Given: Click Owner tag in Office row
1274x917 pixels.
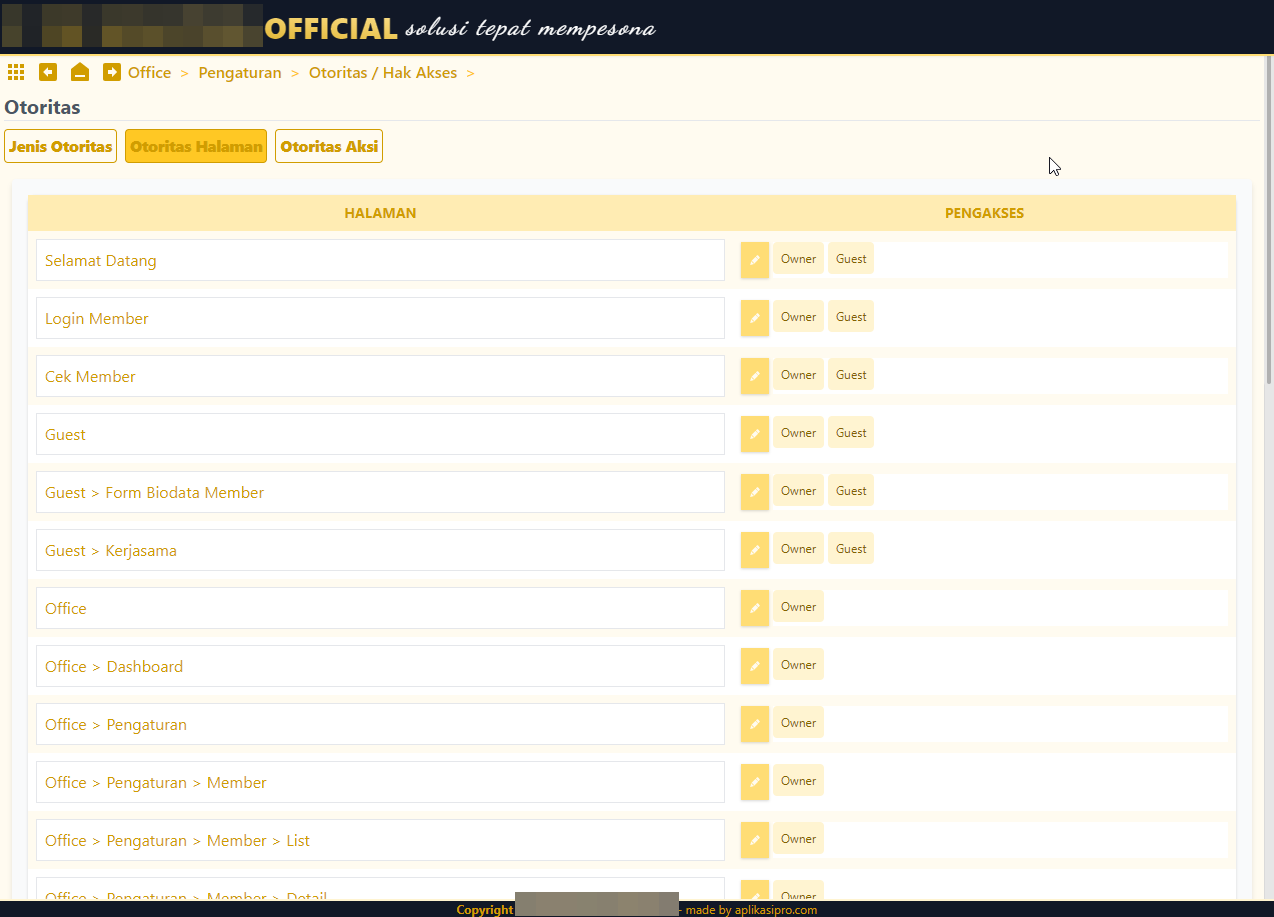Looking at the screenshot, I should [x=798, y=607].
